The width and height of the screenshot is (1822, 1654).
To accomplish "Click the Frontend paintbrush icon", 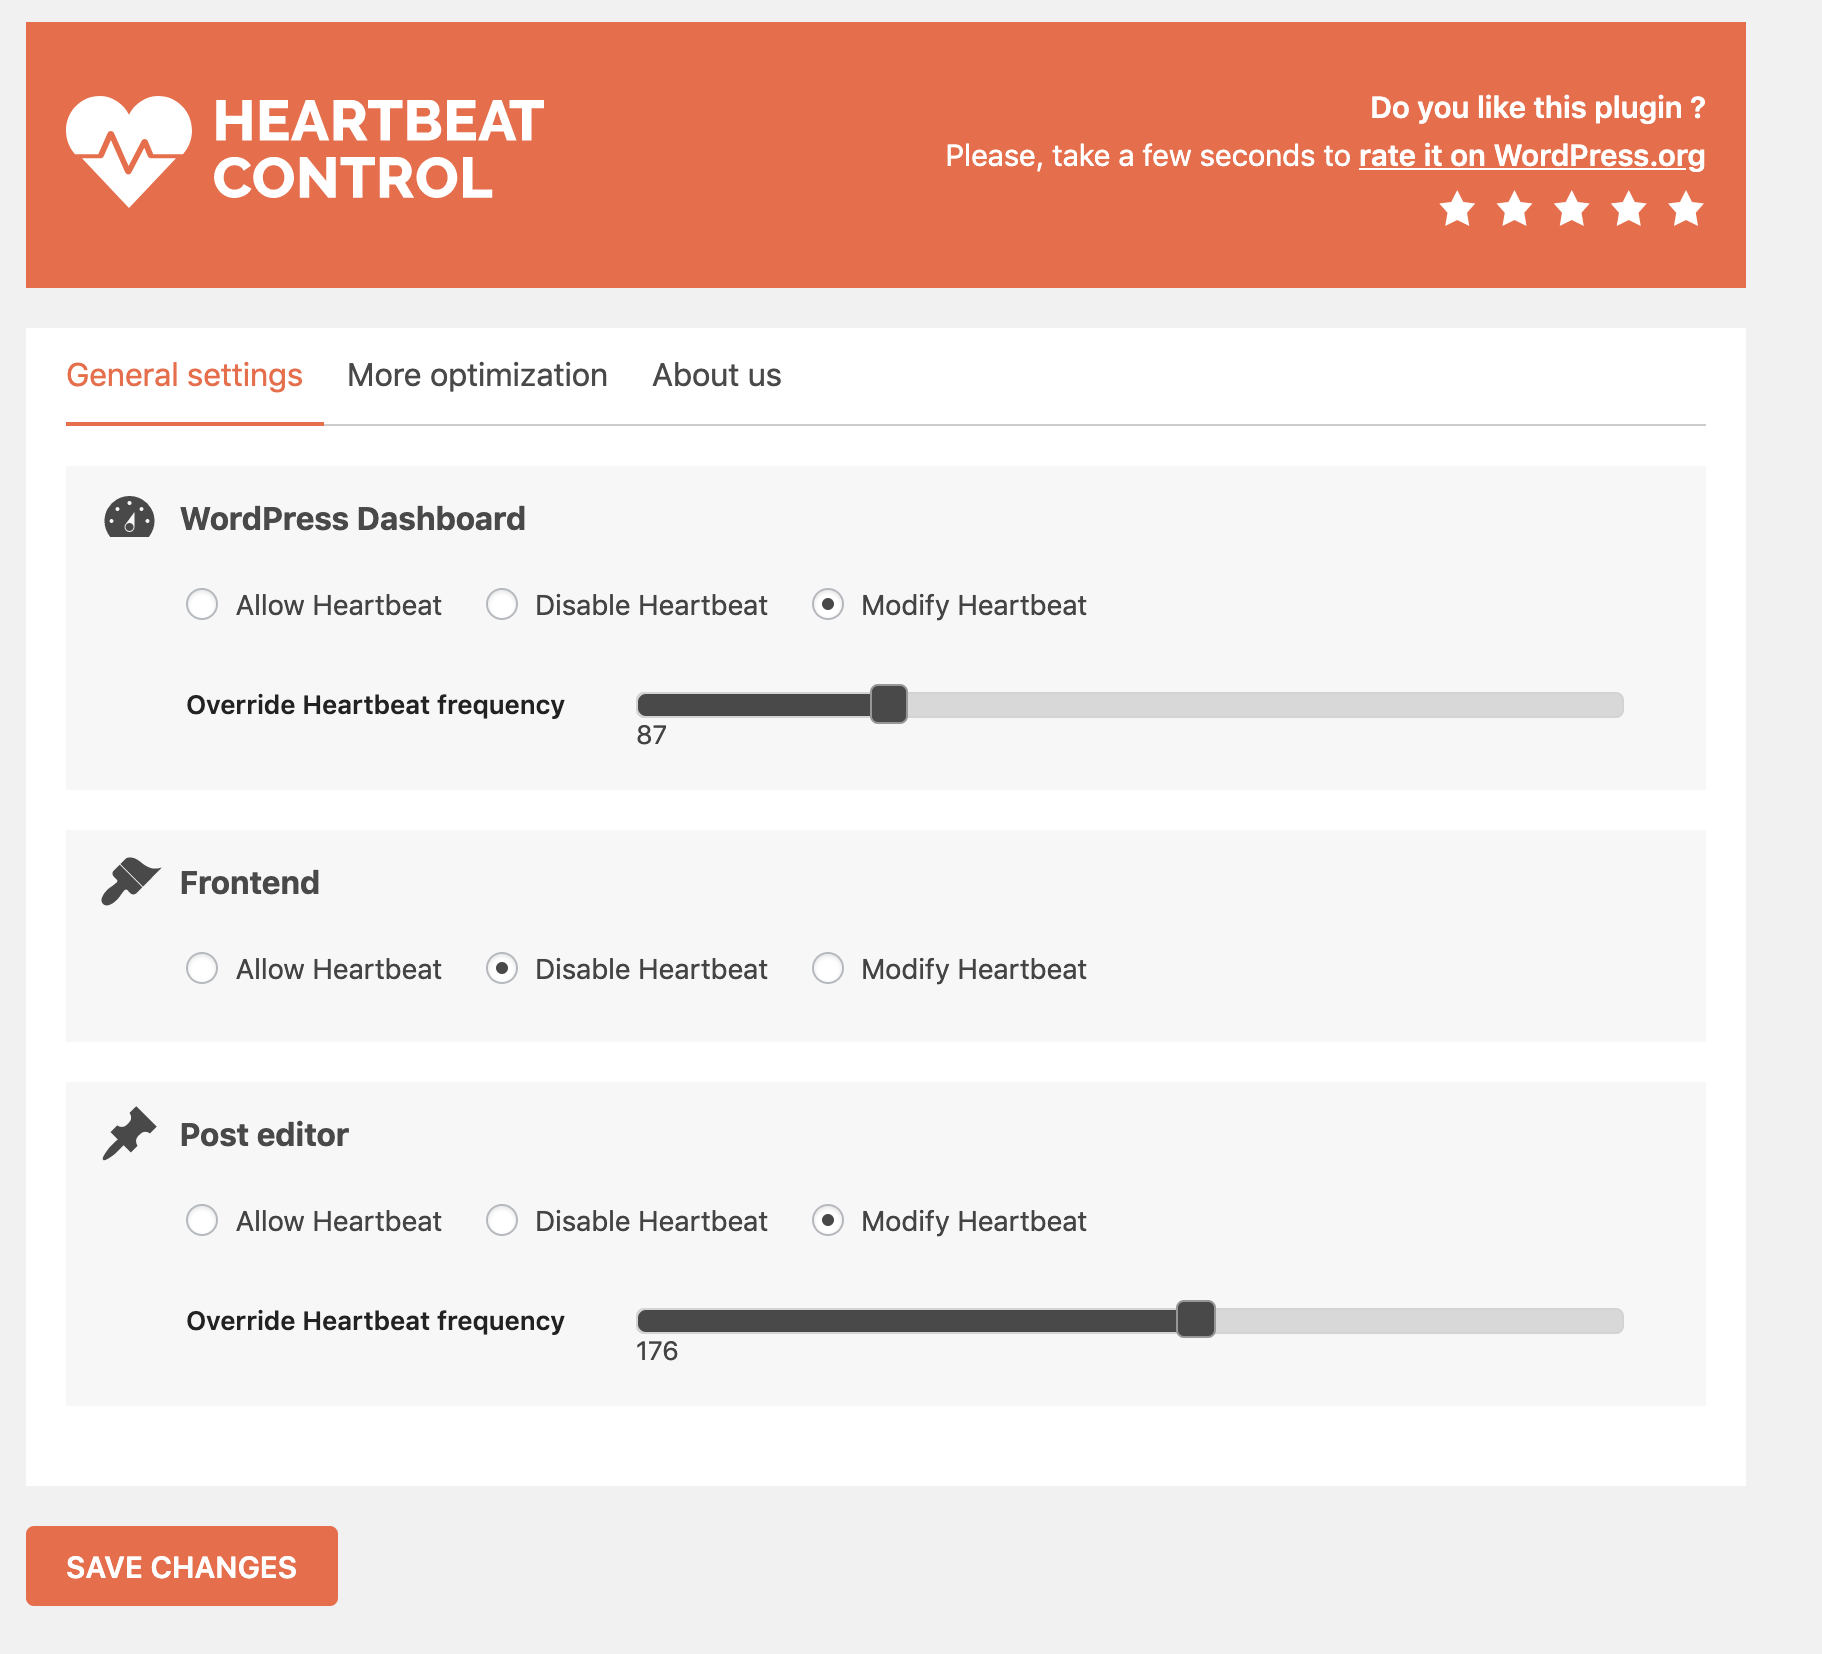I will 129,882.
